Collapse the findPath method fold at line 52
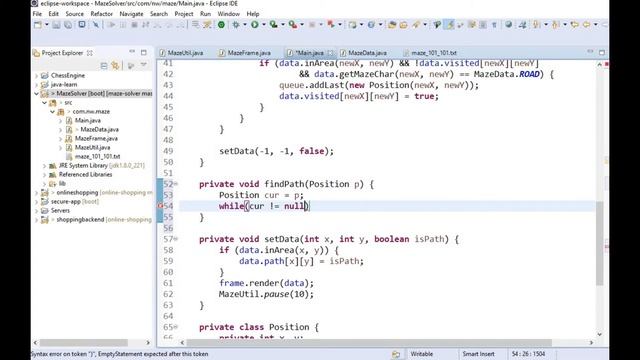Image resolution: width=640 pixels, height=360 pixels. tap(176, 184)
